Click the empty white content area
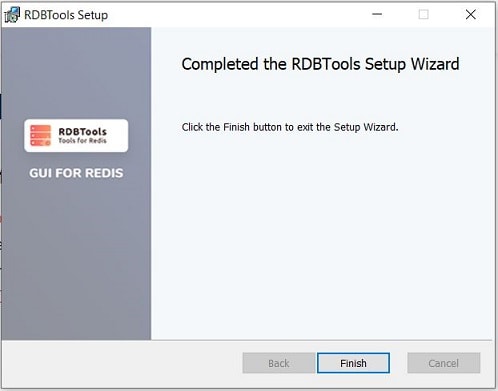 pyautogui.click(x=323, y=233)
